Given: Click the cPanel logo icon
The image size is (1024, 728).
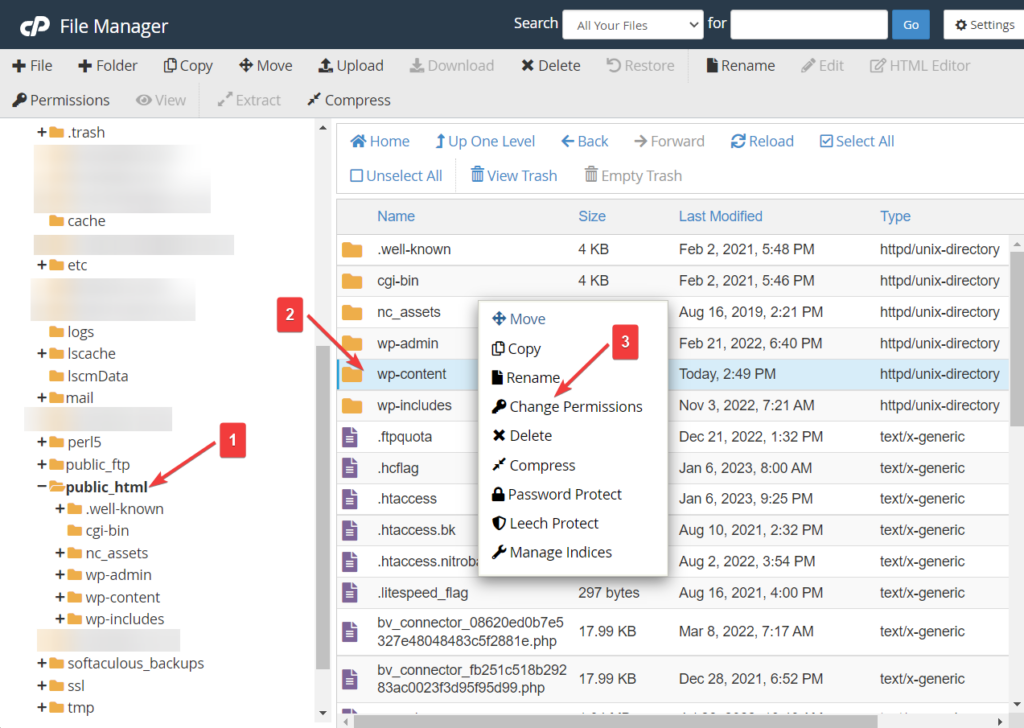Looking at the screenshot, I should pyautogui.click(x=34, y=26).
